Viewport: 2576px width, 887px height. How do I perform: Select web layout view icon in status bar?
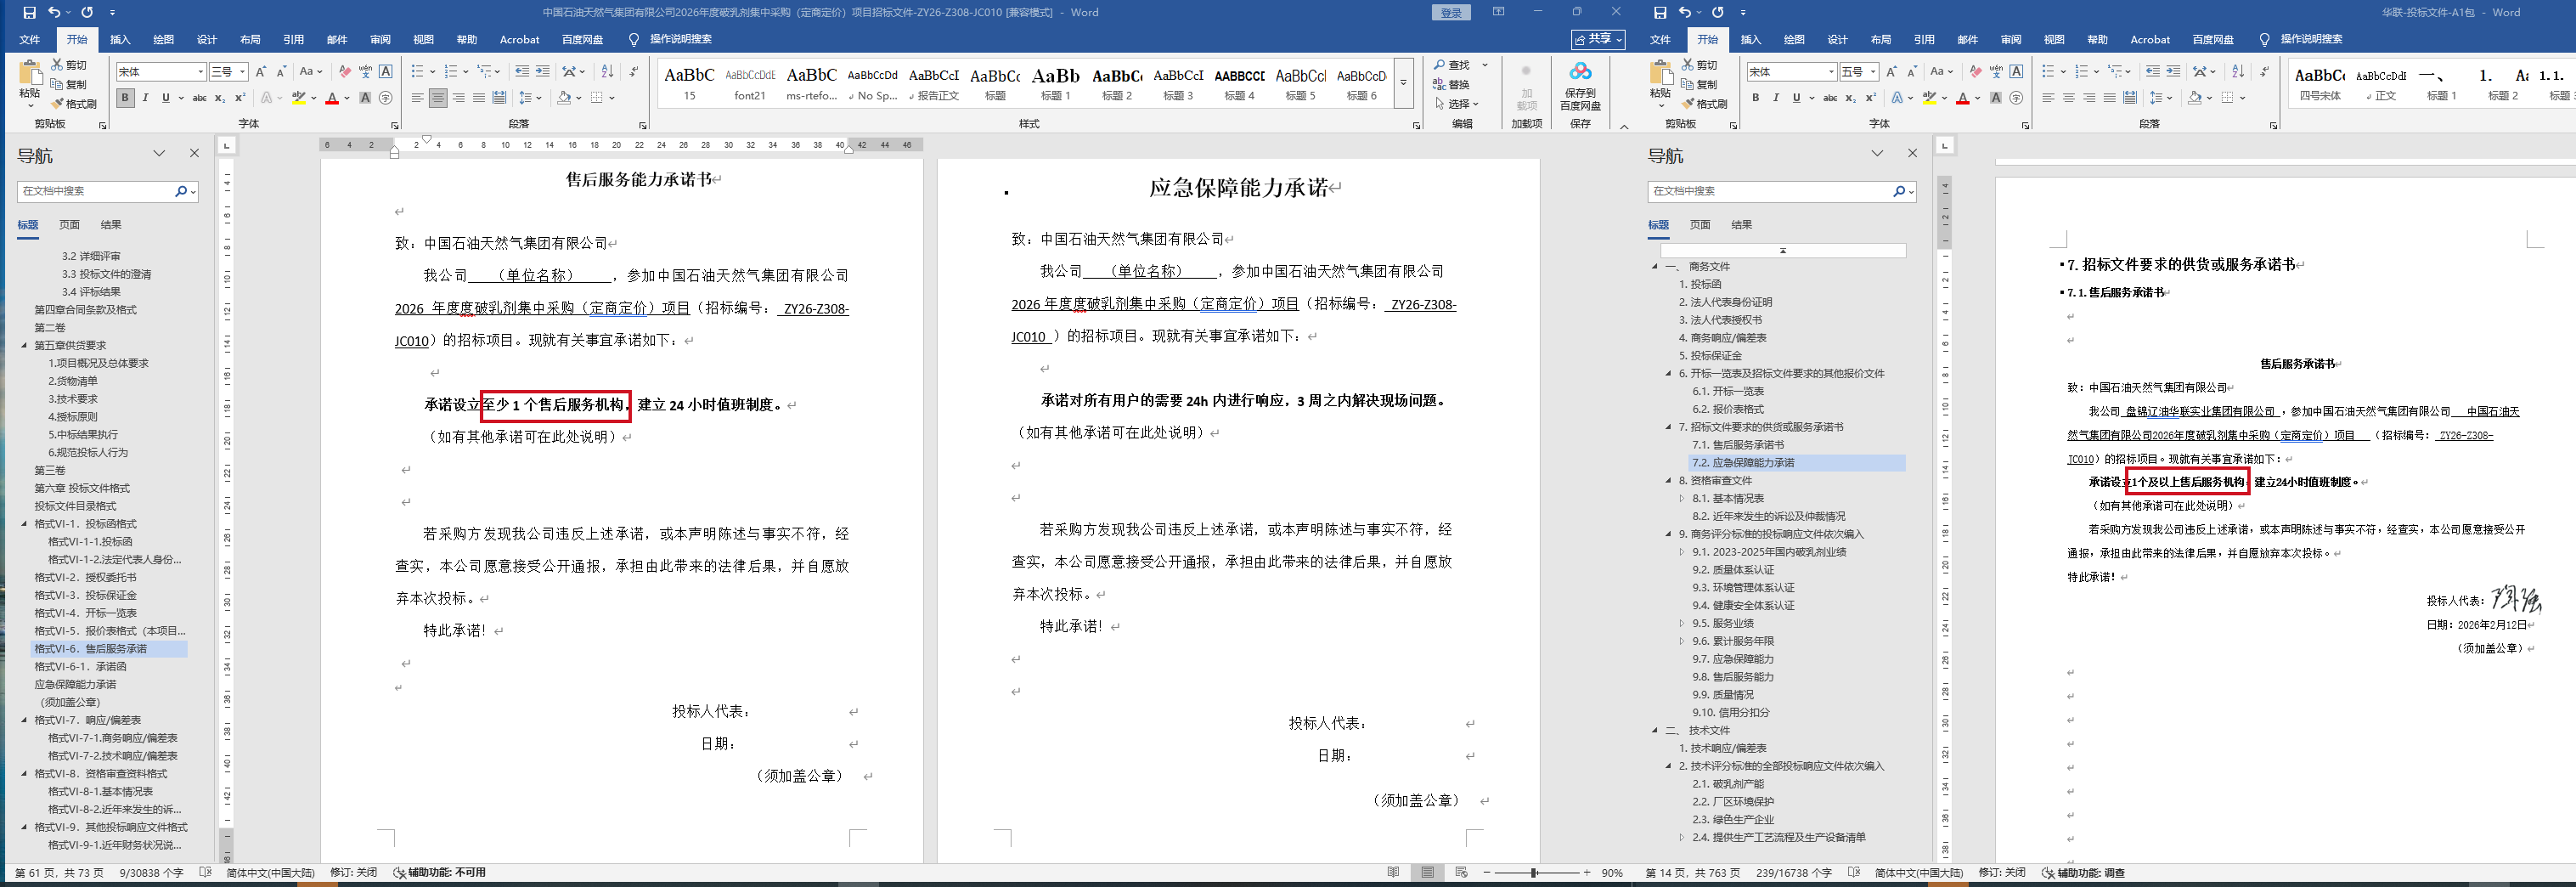pos(1461,873)
